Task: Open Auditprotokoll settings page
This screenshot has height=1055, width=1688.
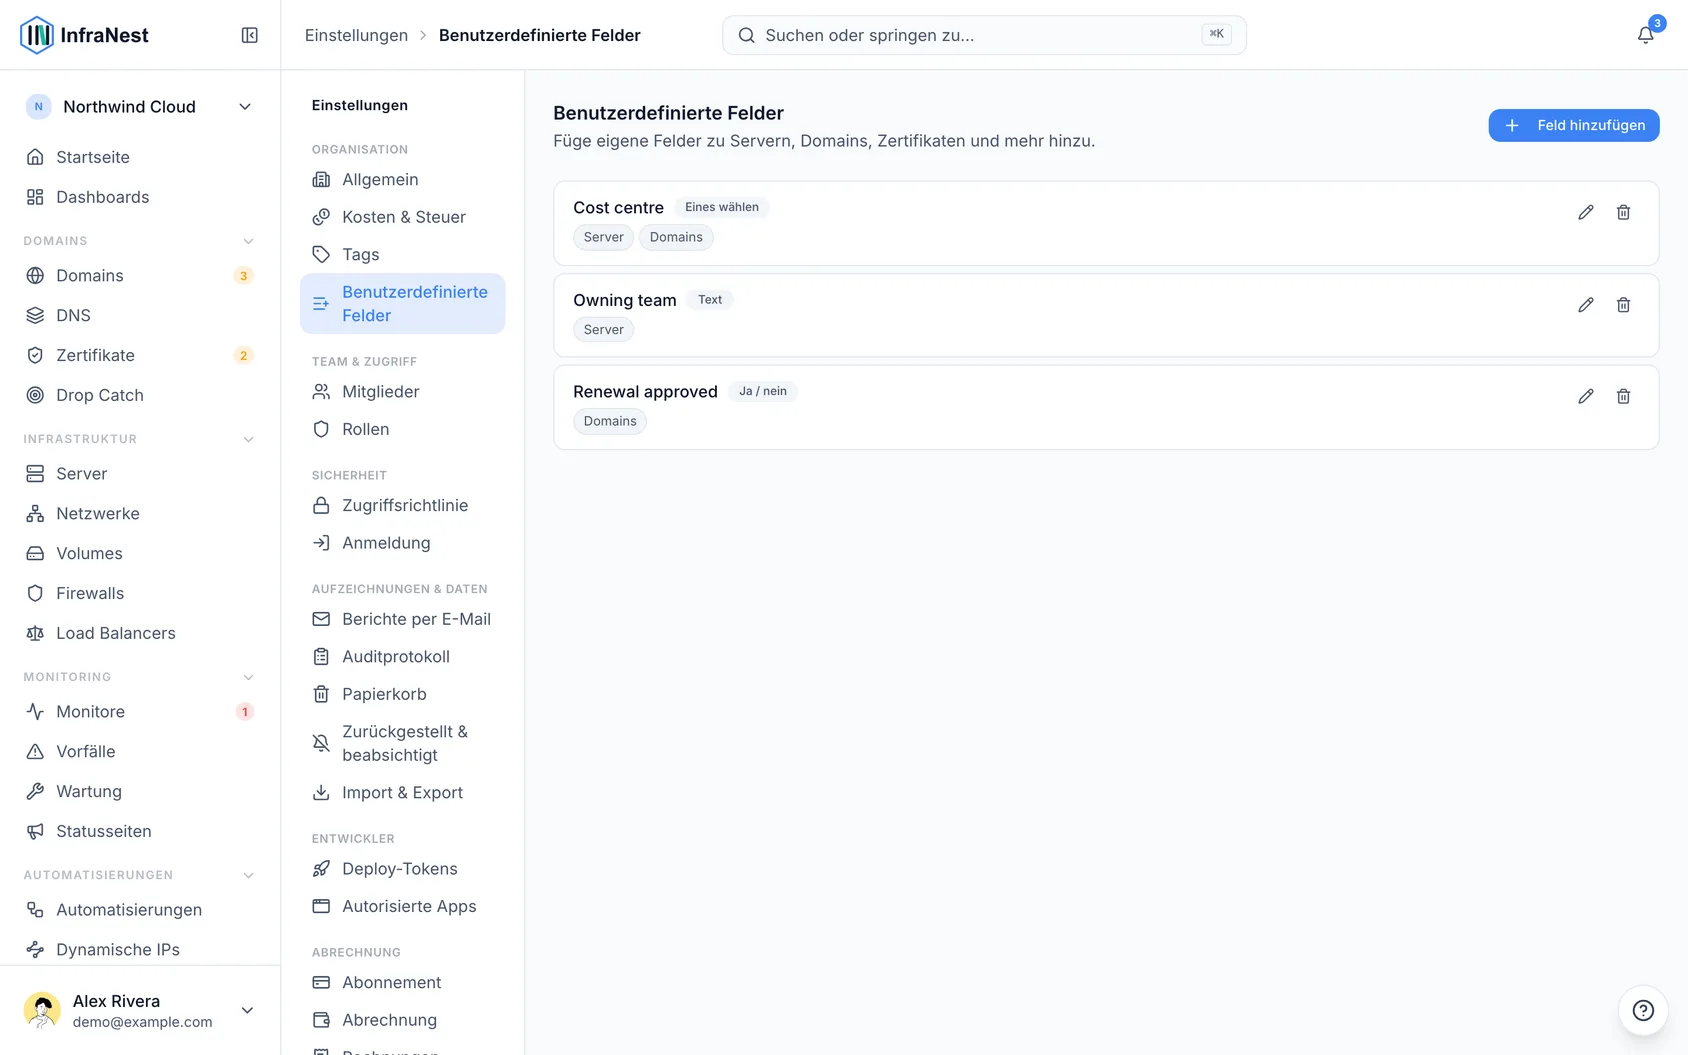Action: (x=402, y=657)
